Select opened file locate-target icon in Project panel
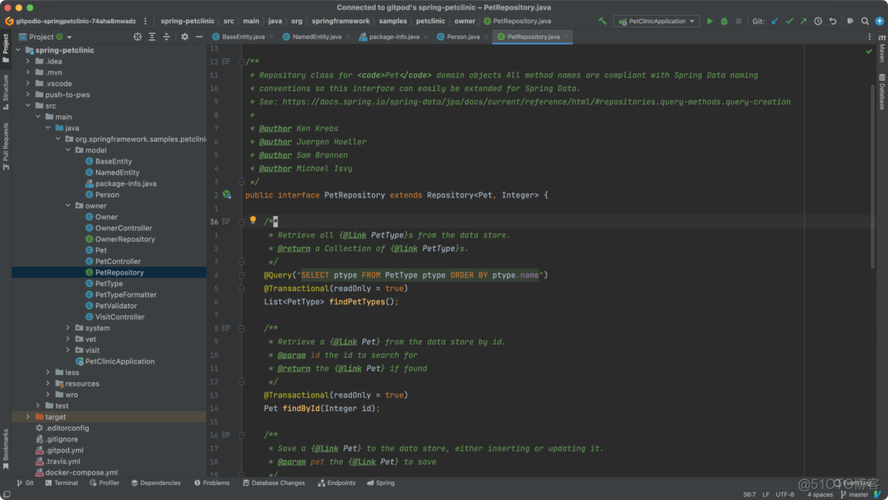Viewport: 888px width, 500px height. coord(137,37)
